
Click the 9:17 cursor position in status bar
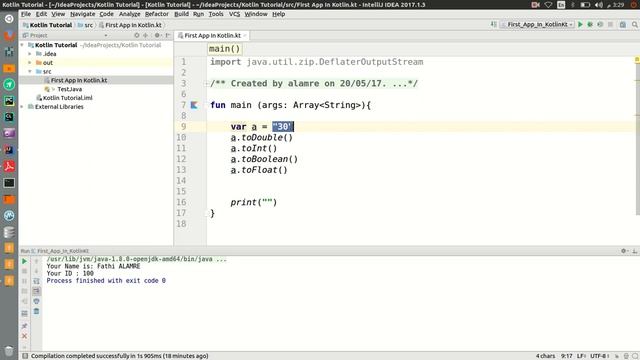coord(567,356)
